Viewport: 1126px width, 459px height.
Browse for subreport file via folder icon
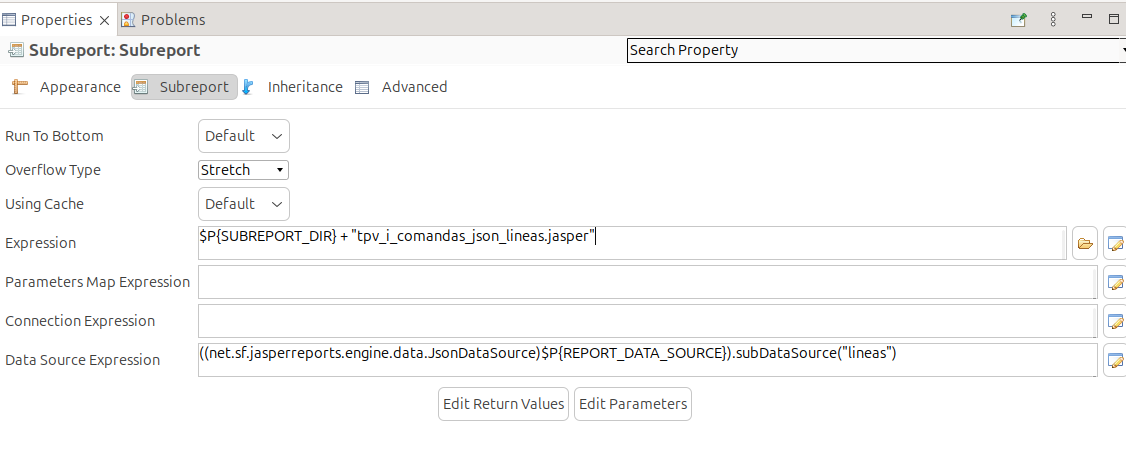[x=1085, y=244]
